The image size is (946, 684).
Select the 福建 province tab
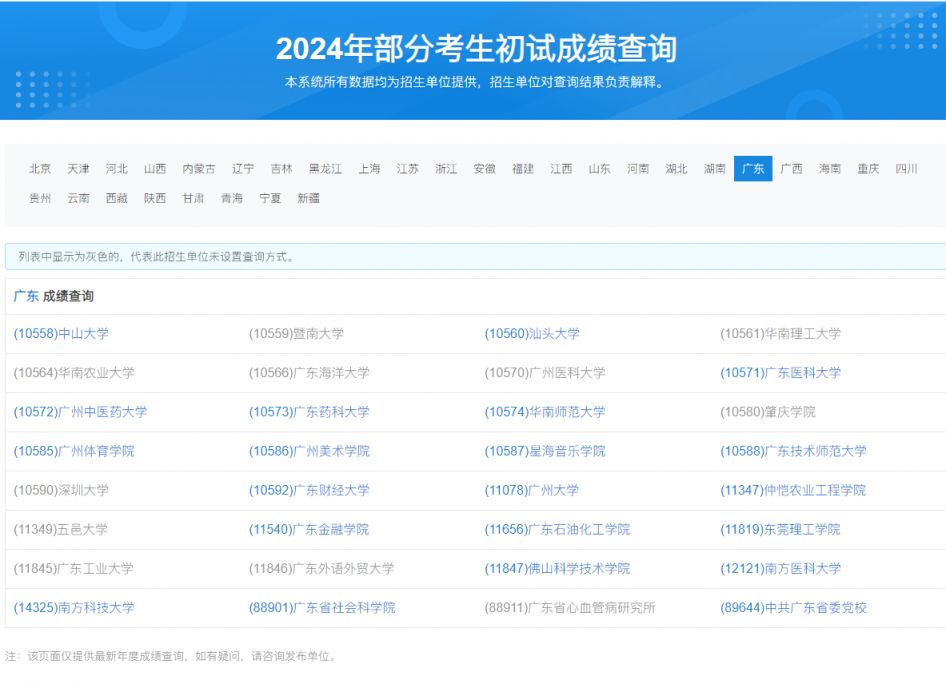coord(523,169)
